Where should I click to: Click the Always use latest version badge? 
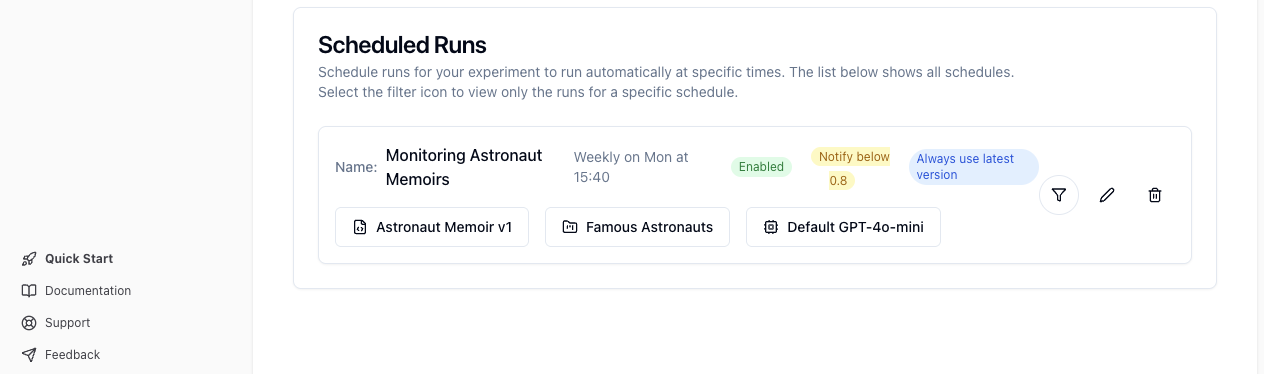point(973,167)
